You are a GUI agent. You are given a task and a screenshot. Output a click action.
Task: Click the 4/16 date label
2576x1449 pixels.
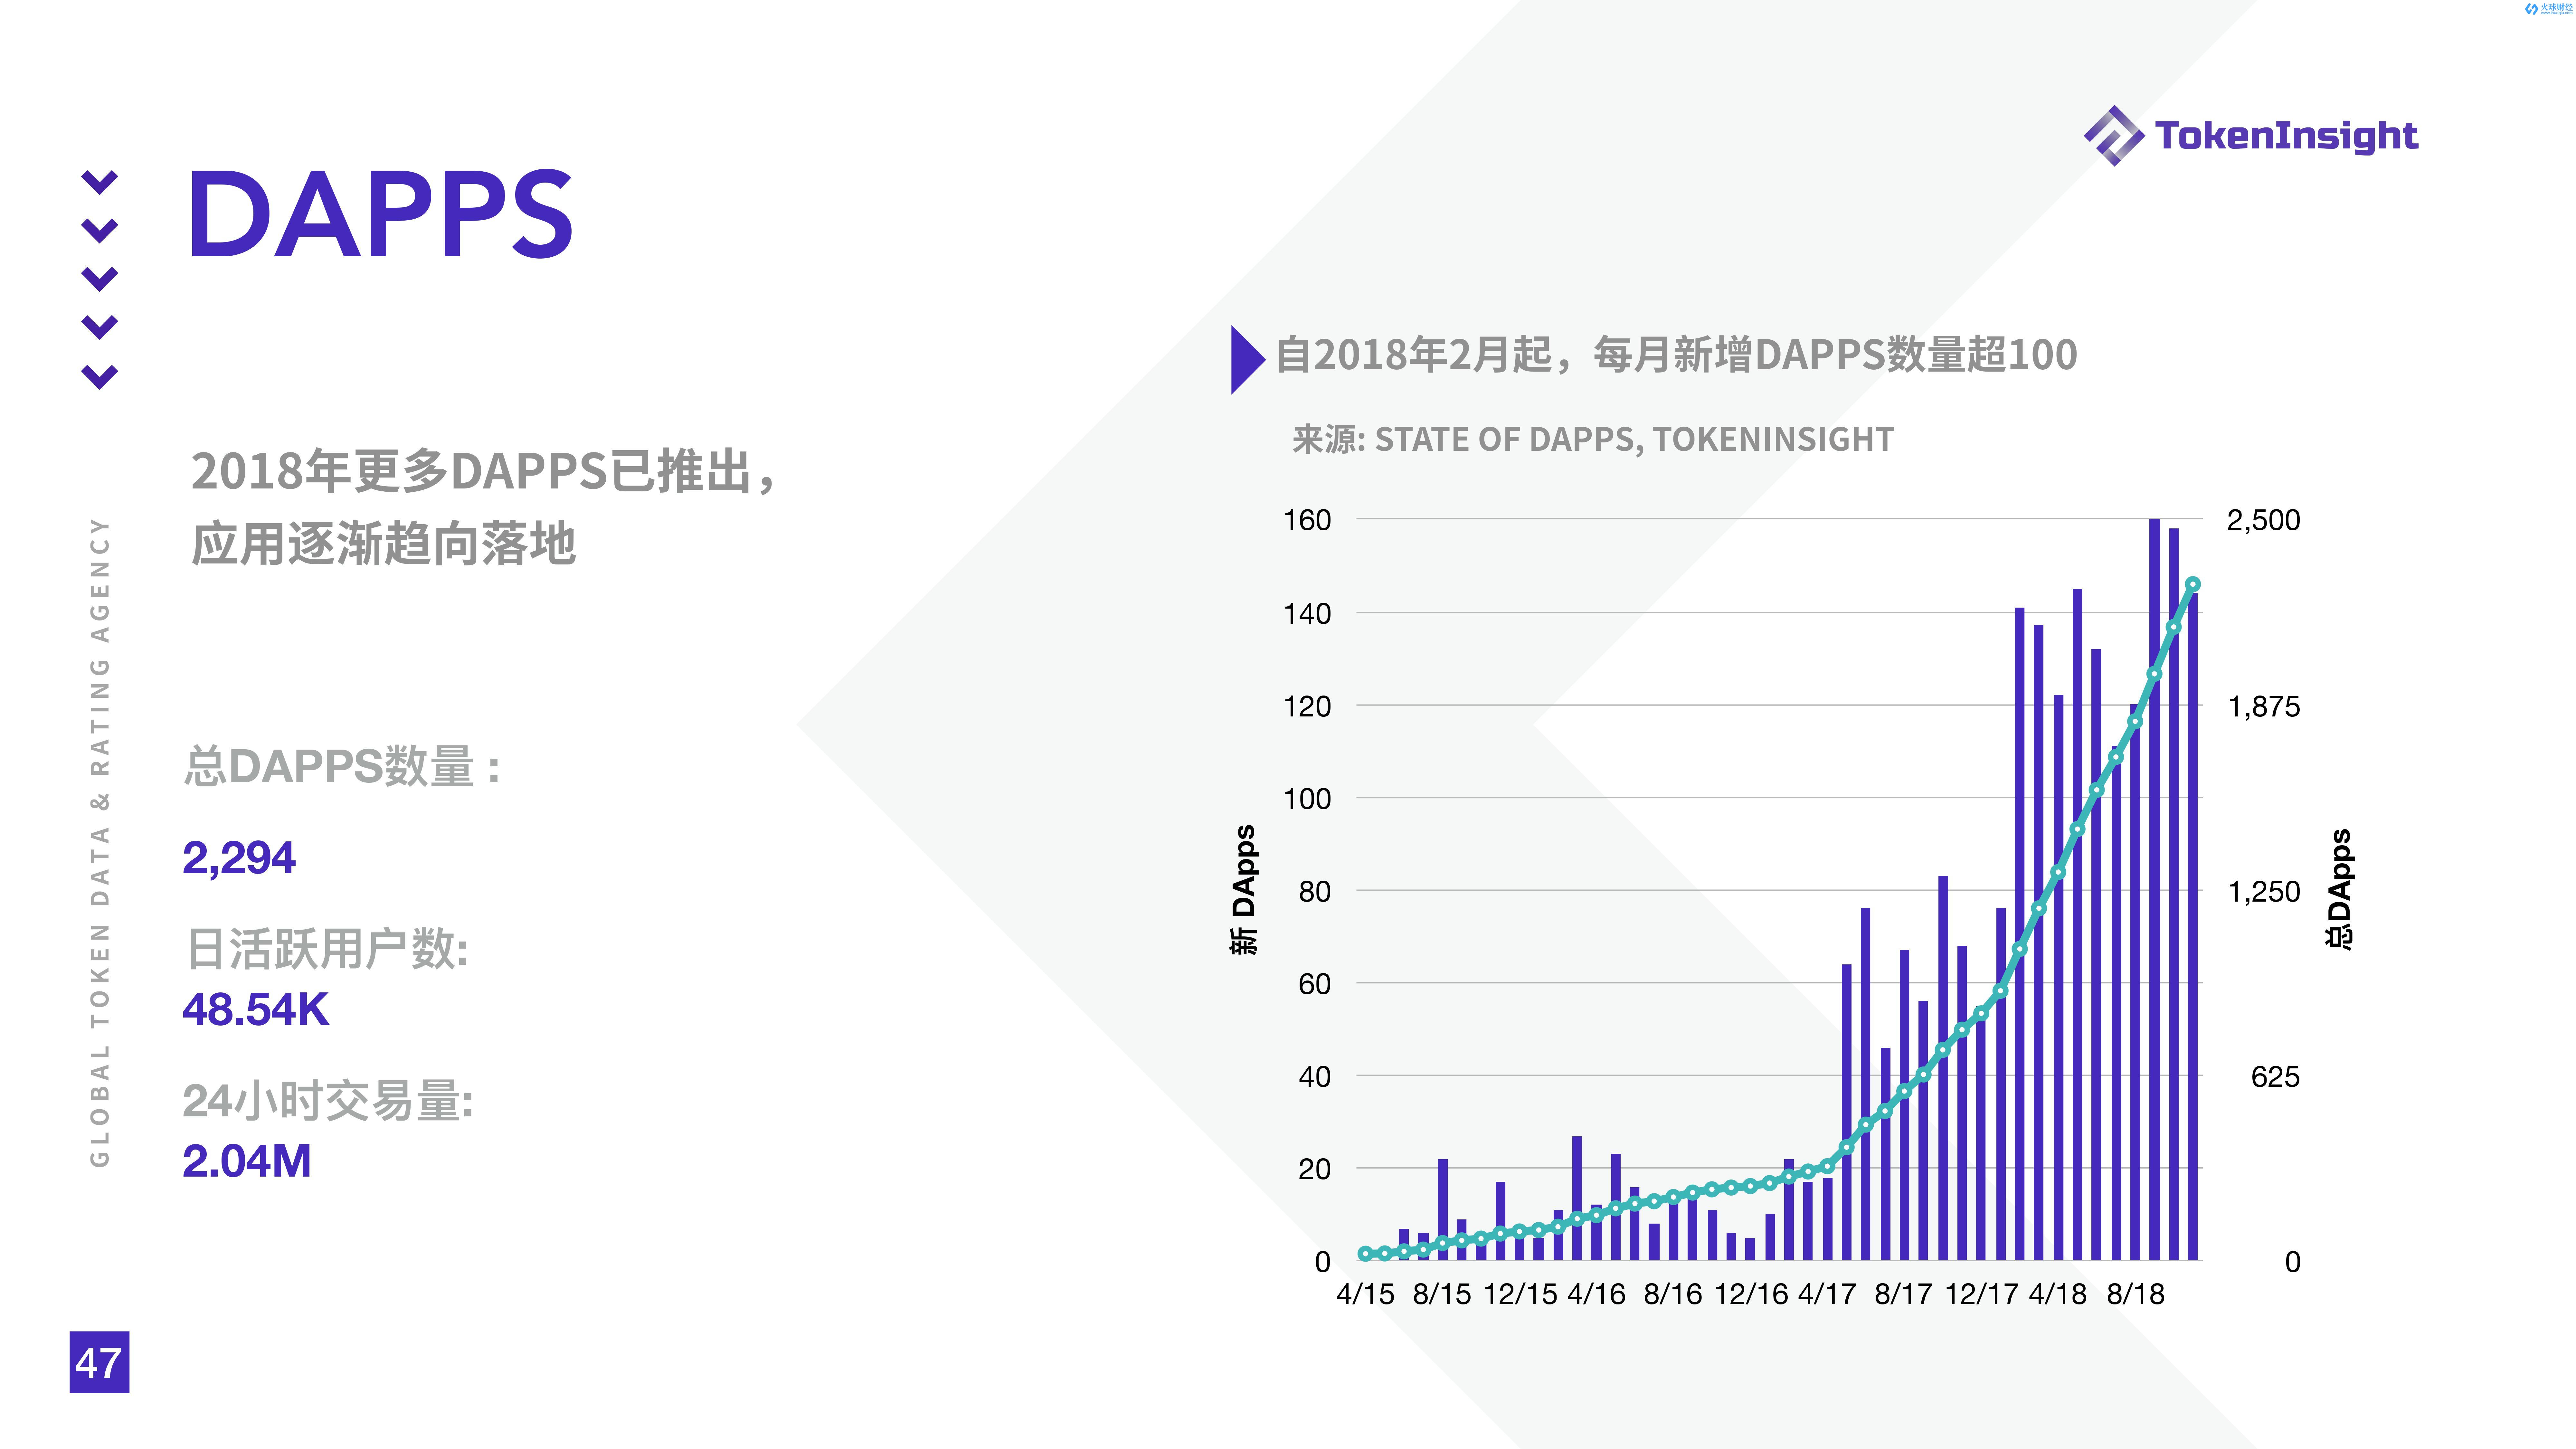point(1597,1294)
